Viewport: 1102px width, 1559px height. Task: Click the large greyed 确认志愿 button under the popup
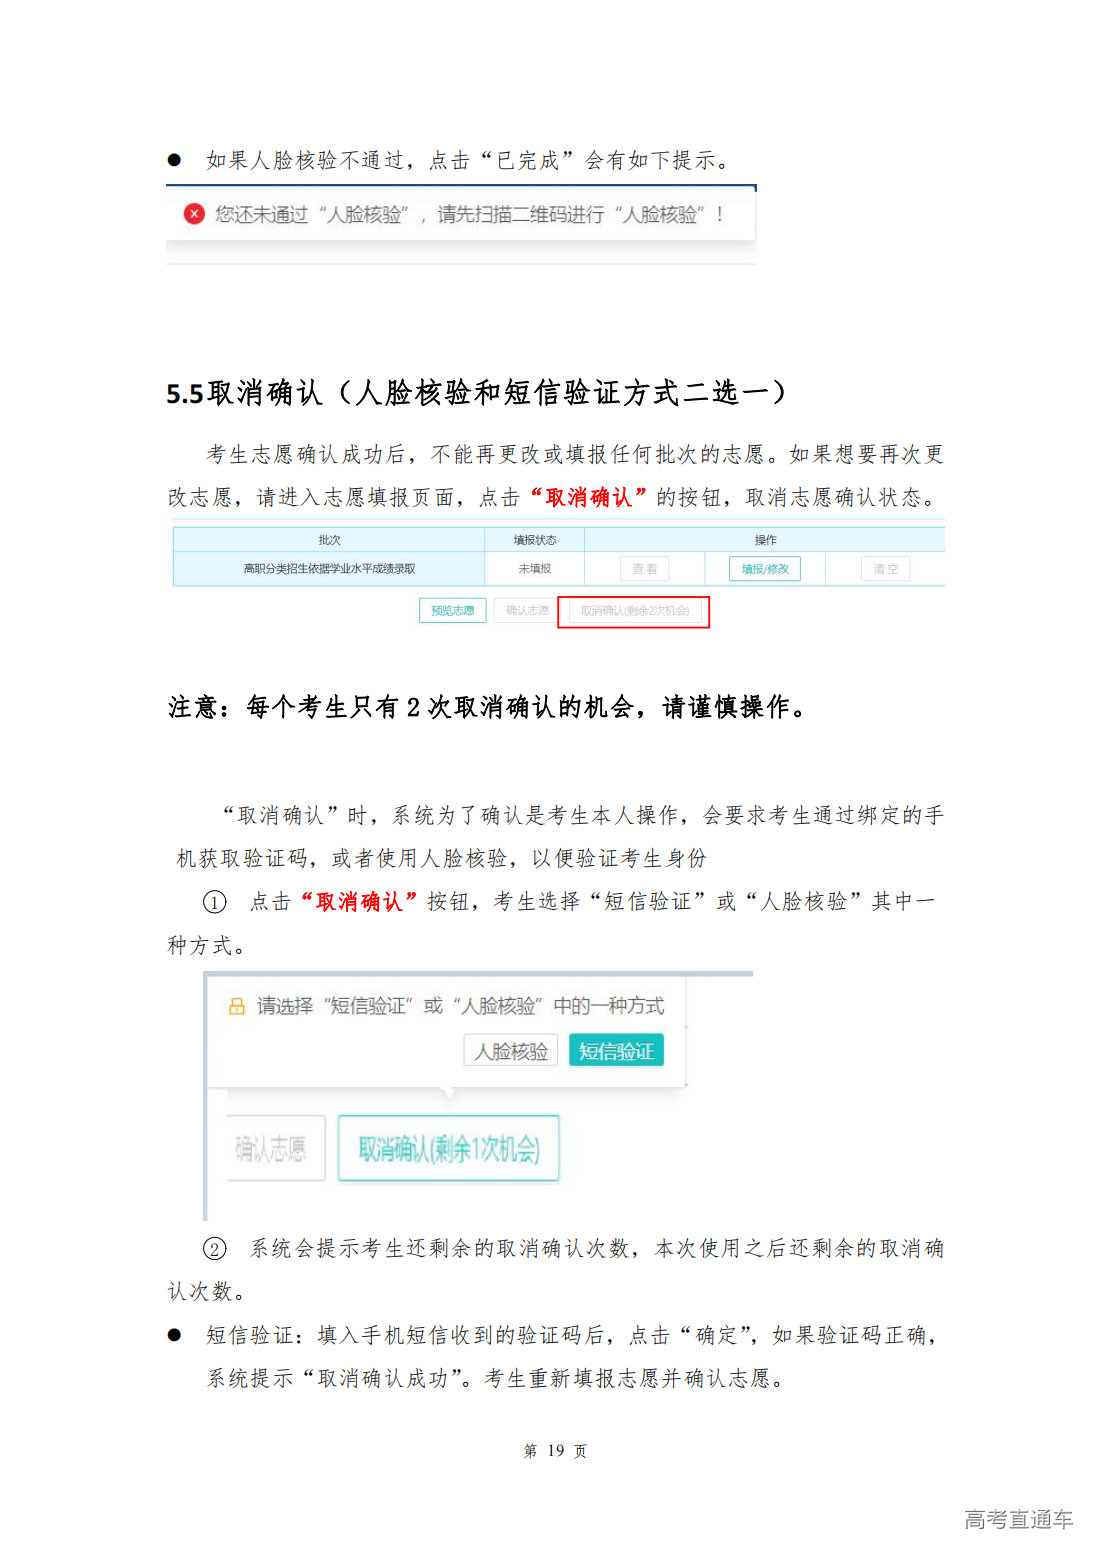click(271, 1149)
